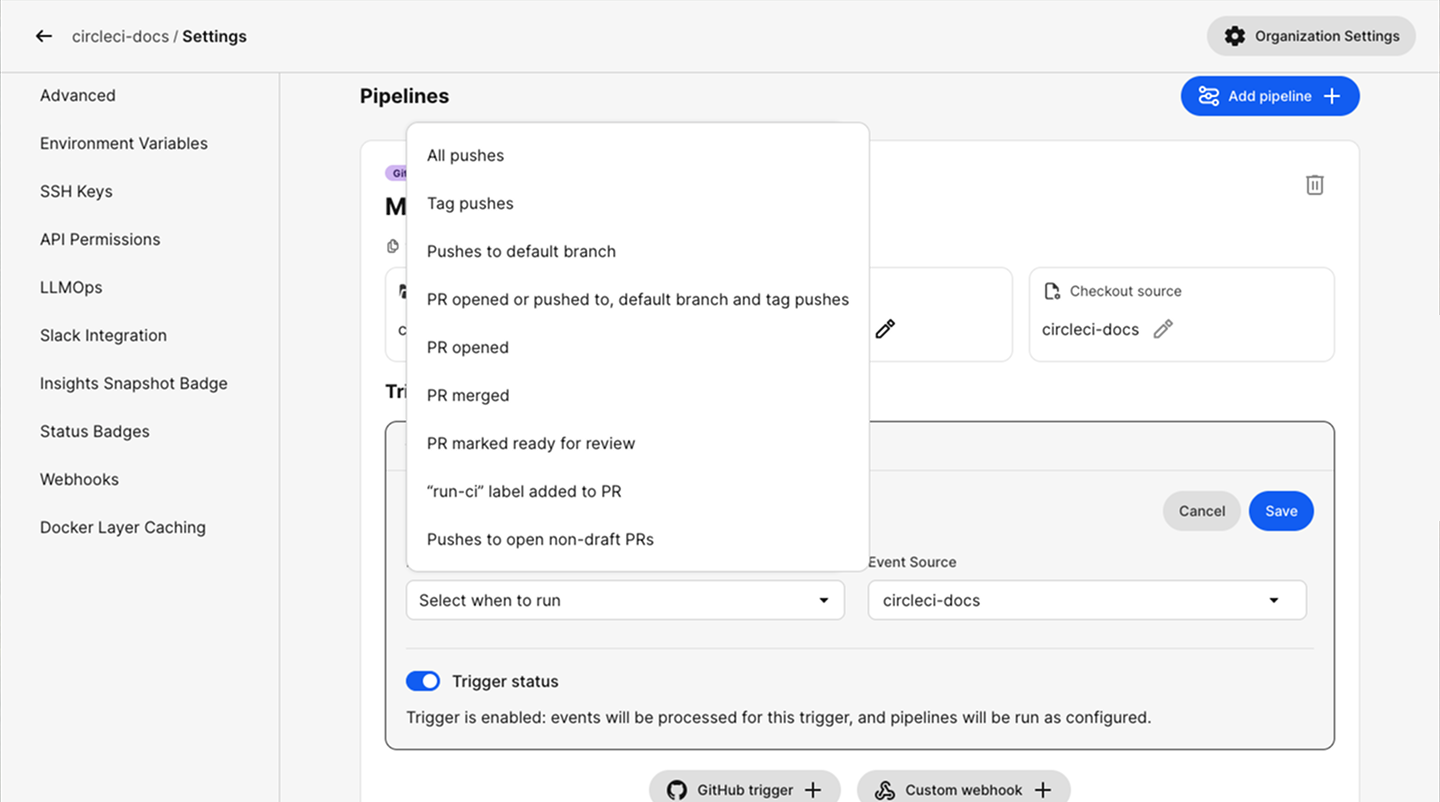1440x802 pixels.
Task: Click Add pipeline button
Action: point(1269,96)
